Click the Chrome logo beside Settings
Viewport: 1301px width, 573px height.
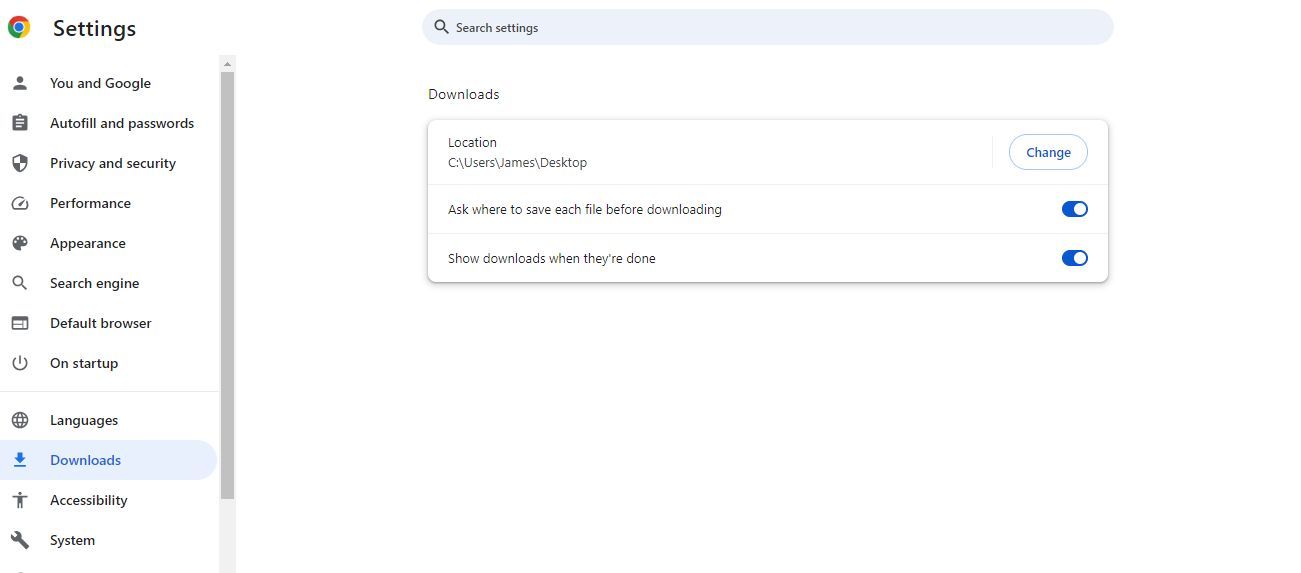point(19,28)
